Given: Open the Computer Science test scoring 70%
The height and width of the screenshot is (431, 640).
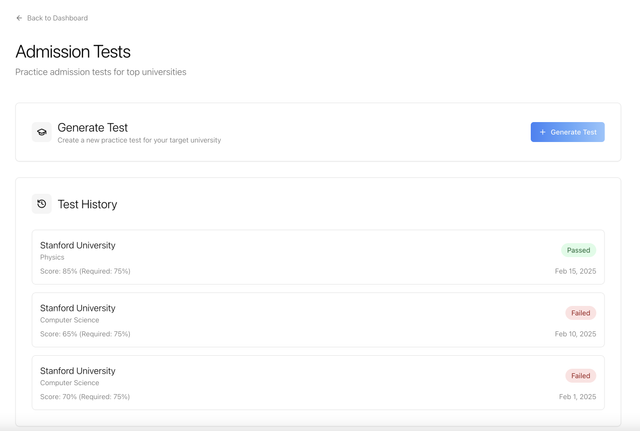Looking at the screenshot, I should pos(300,383).
